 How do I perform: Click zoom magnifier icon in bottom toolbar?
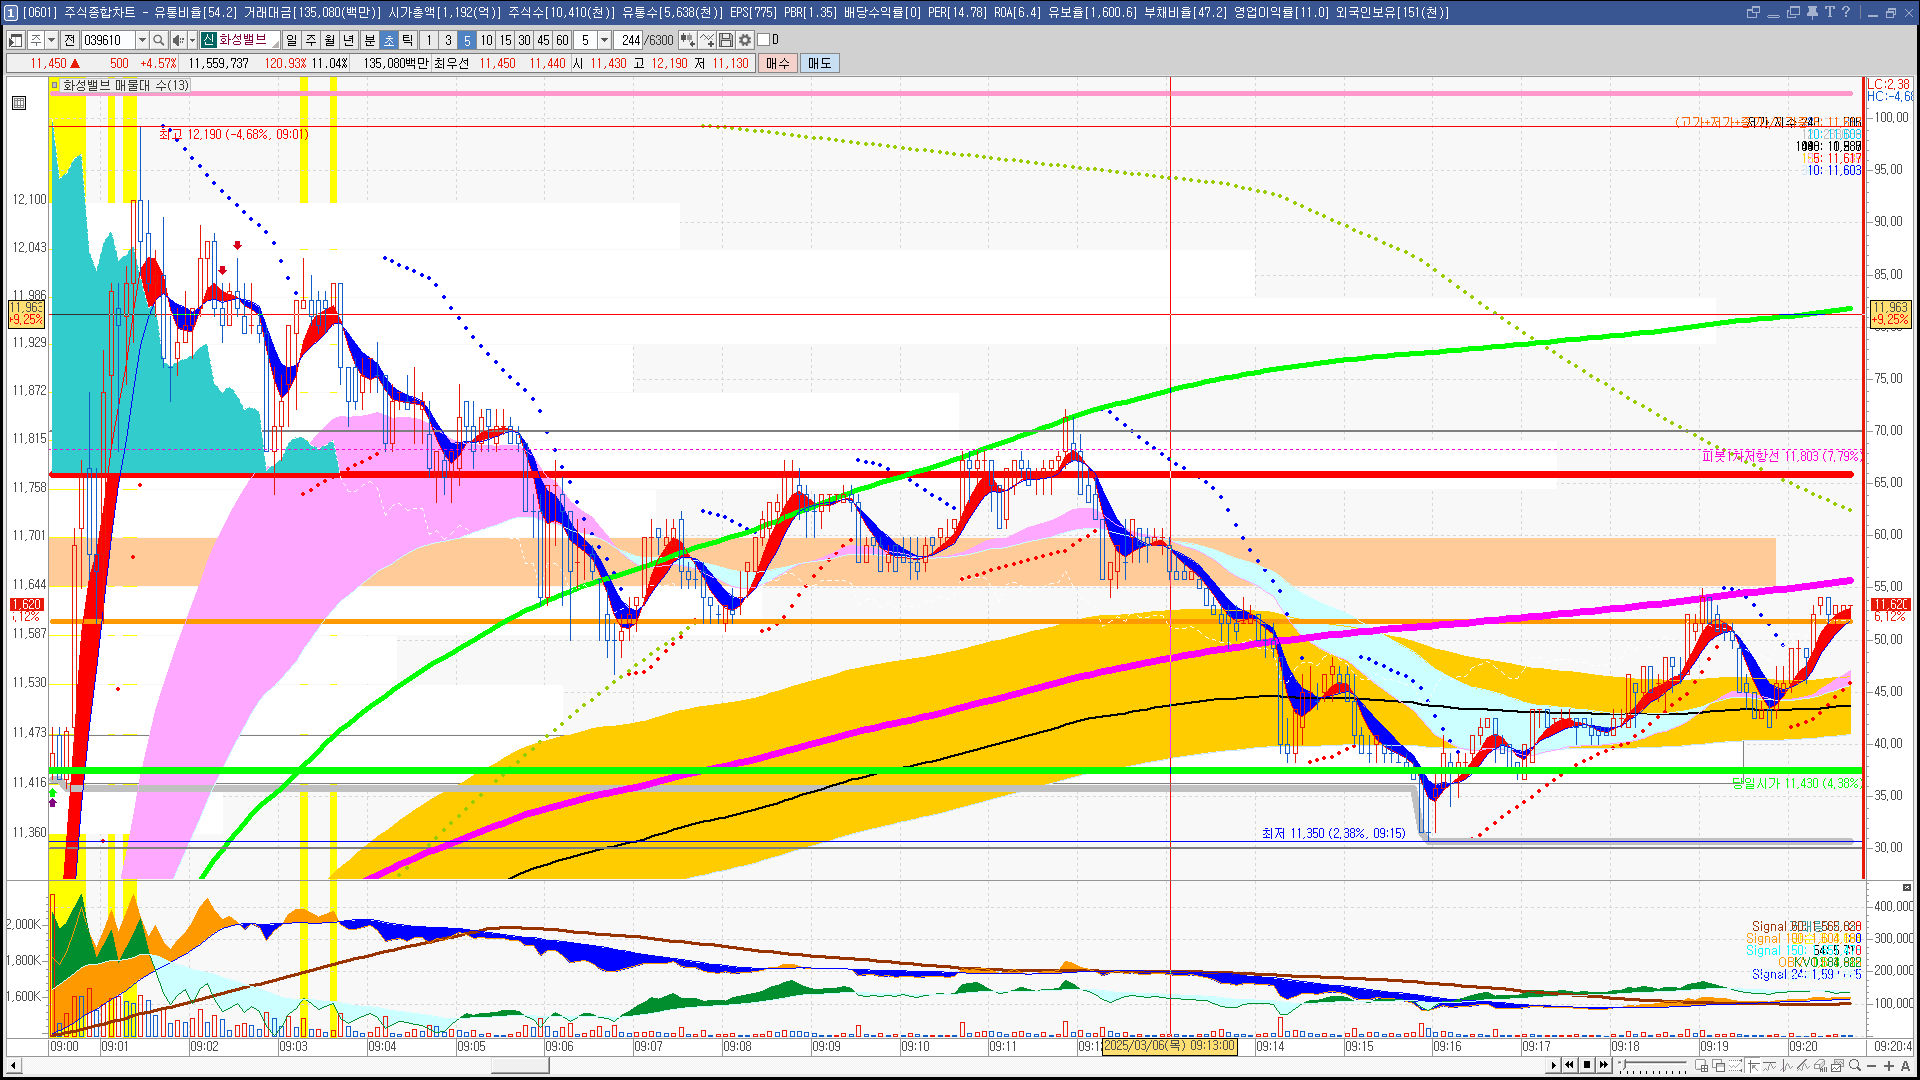(x=1855, y=1065)
